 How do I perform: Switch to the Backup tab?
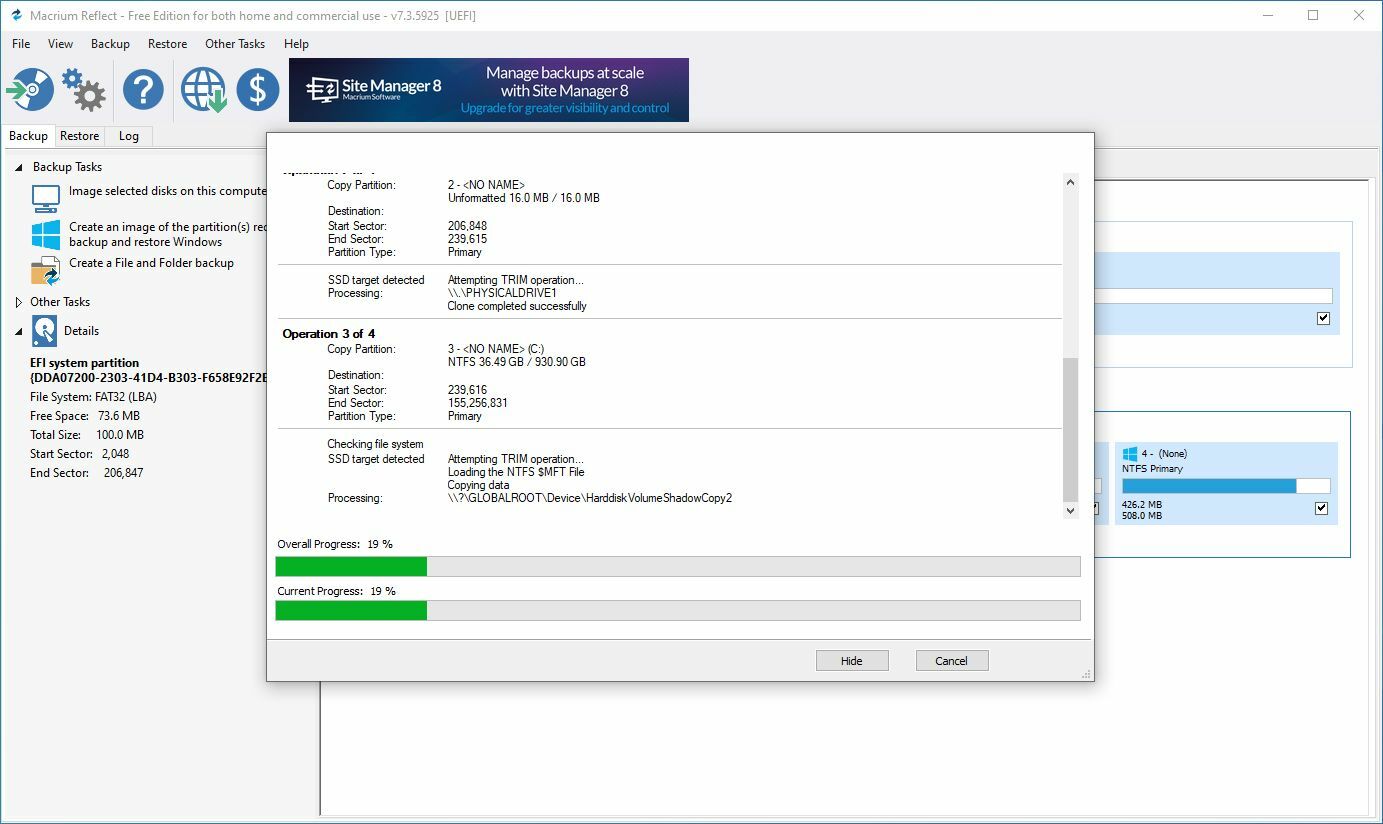coord(28,136)
